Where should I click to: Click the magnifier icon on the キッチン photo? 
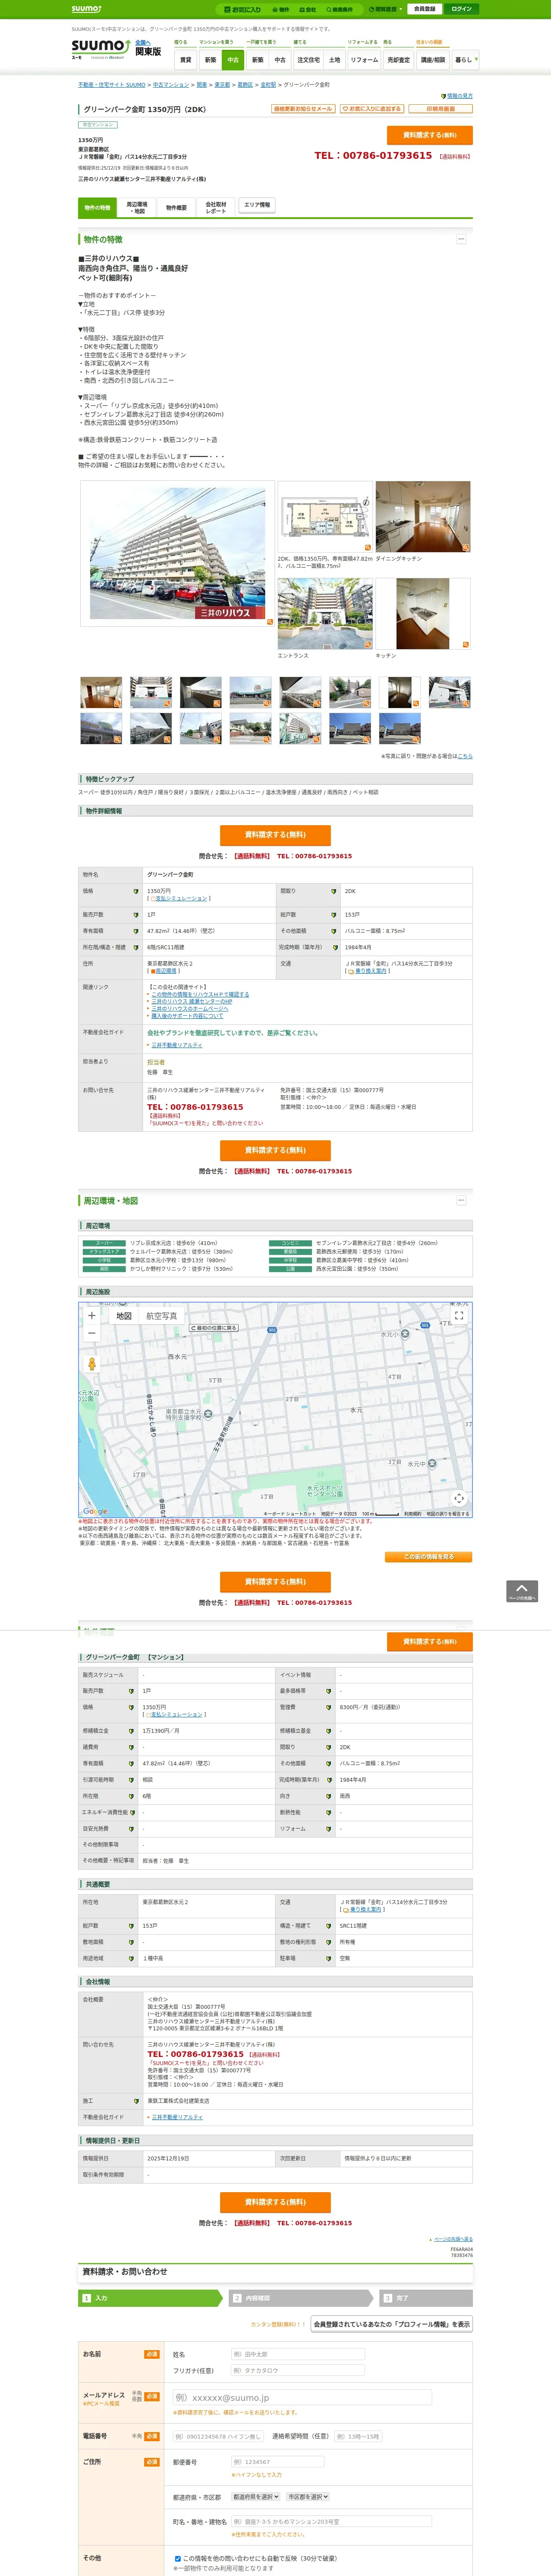pyautogui.click(x=465, y=645)
